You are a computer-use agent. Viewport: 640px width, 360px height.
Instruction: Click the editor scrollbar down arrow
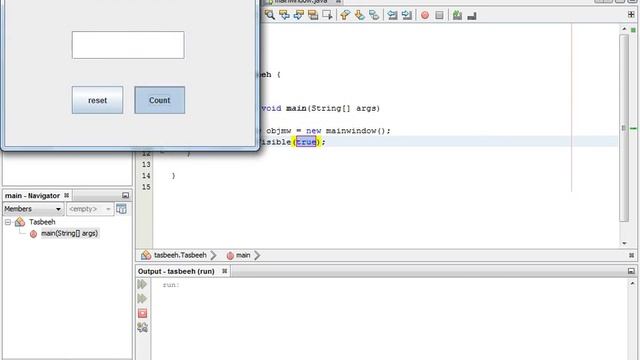pyautogui.click(x=624, y=243)
